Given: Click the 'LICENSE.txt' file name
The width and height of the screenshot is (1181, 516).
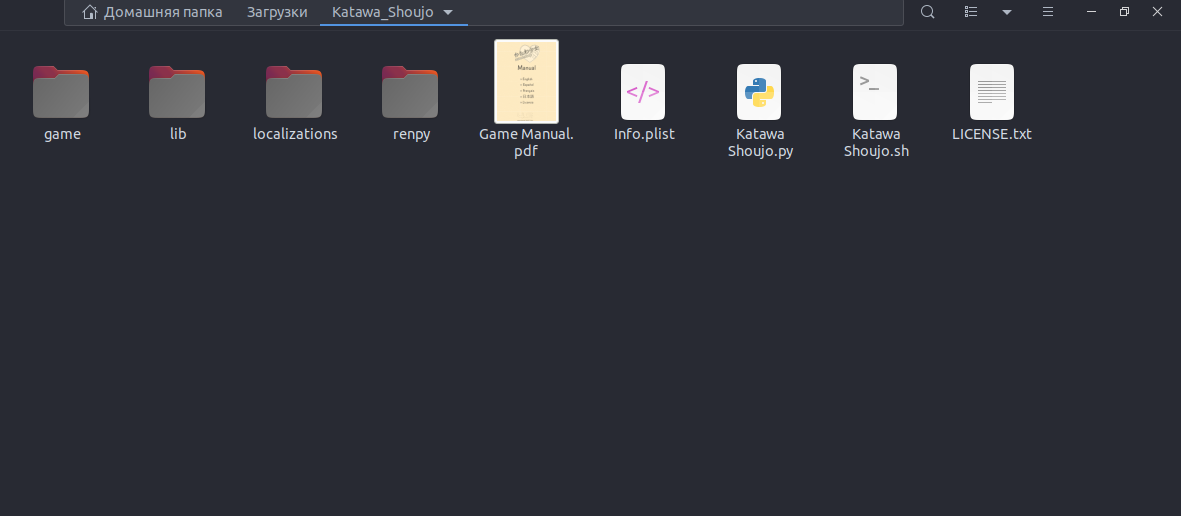Looking at the screenshot, I should pos(992,134).
